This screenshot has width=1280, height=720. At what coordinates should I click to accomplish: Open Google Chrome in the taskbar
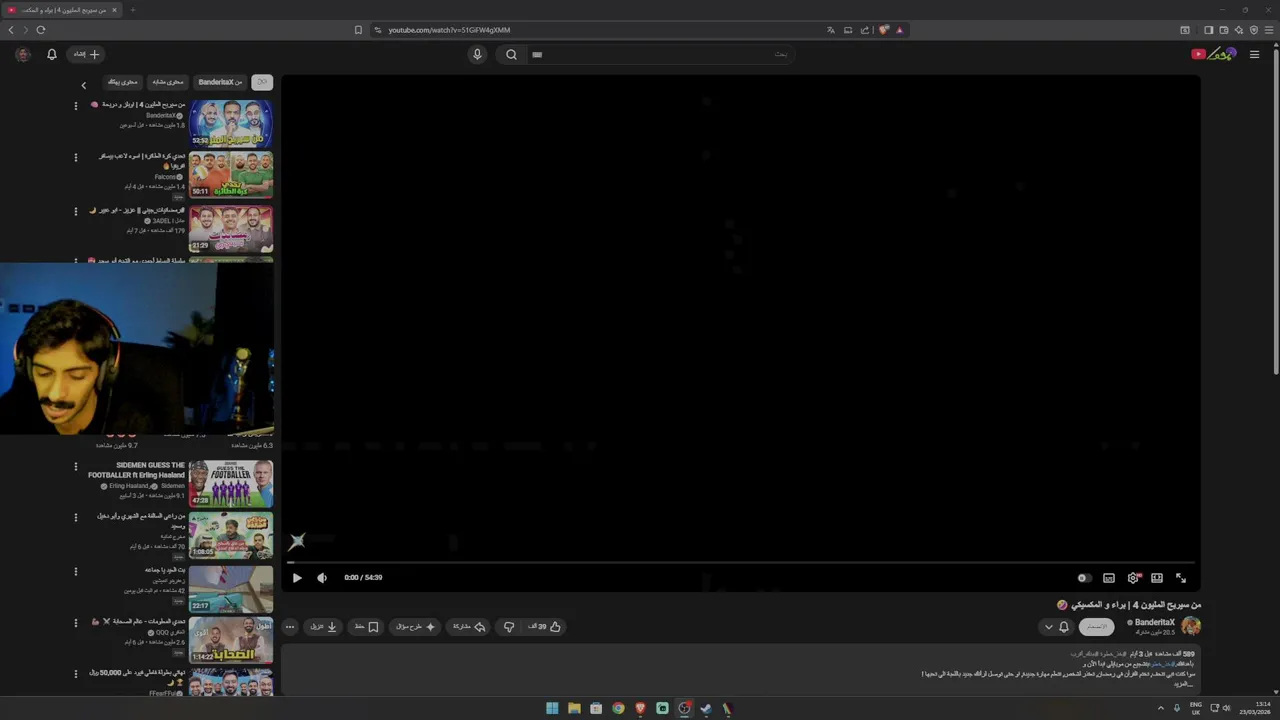pyautogui.click(x=618, y=708)
